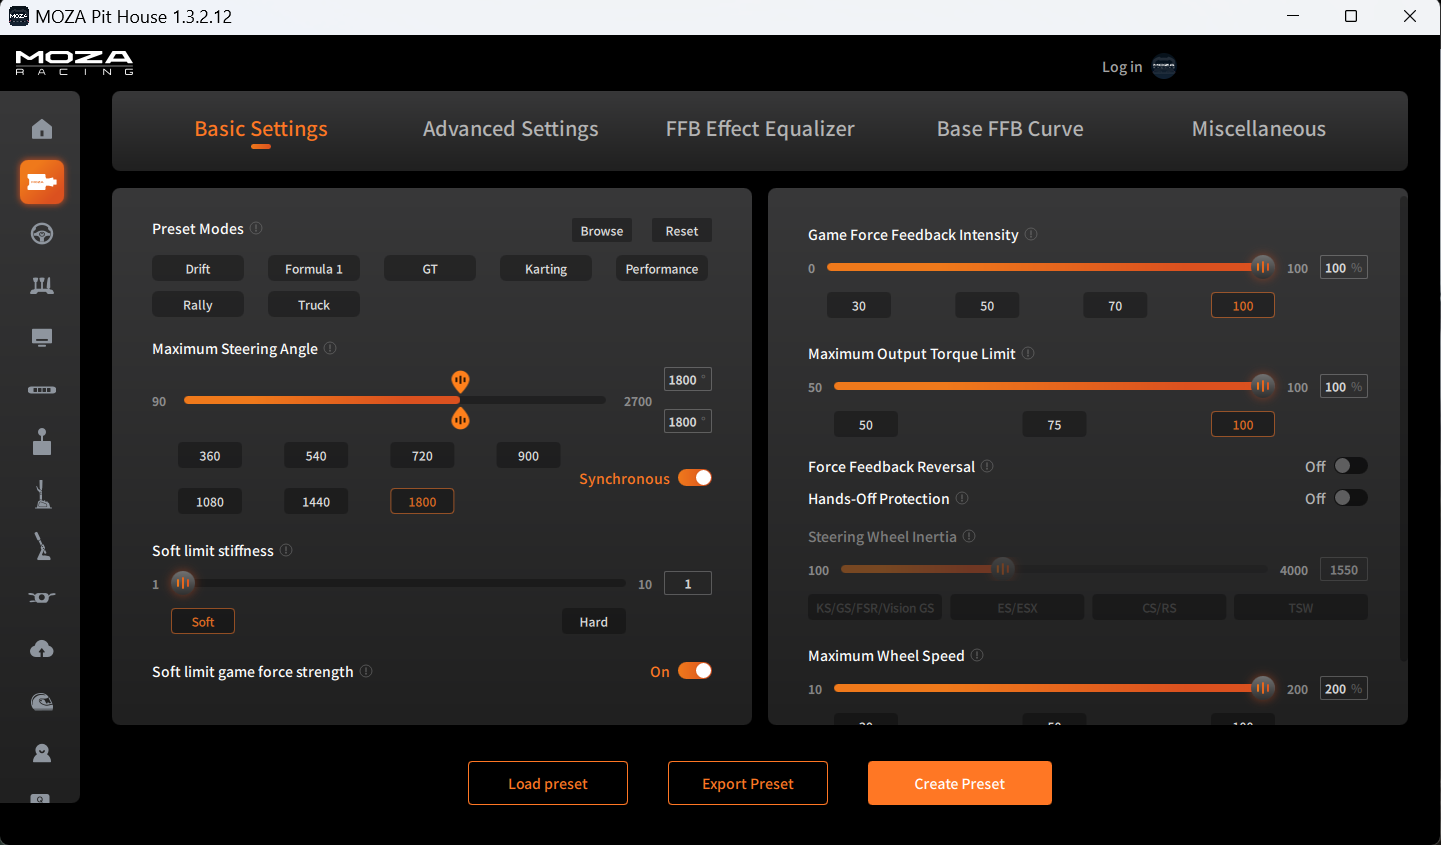
Task: Enable Force Feedback Reversal switch
Action: [1351, 466]
